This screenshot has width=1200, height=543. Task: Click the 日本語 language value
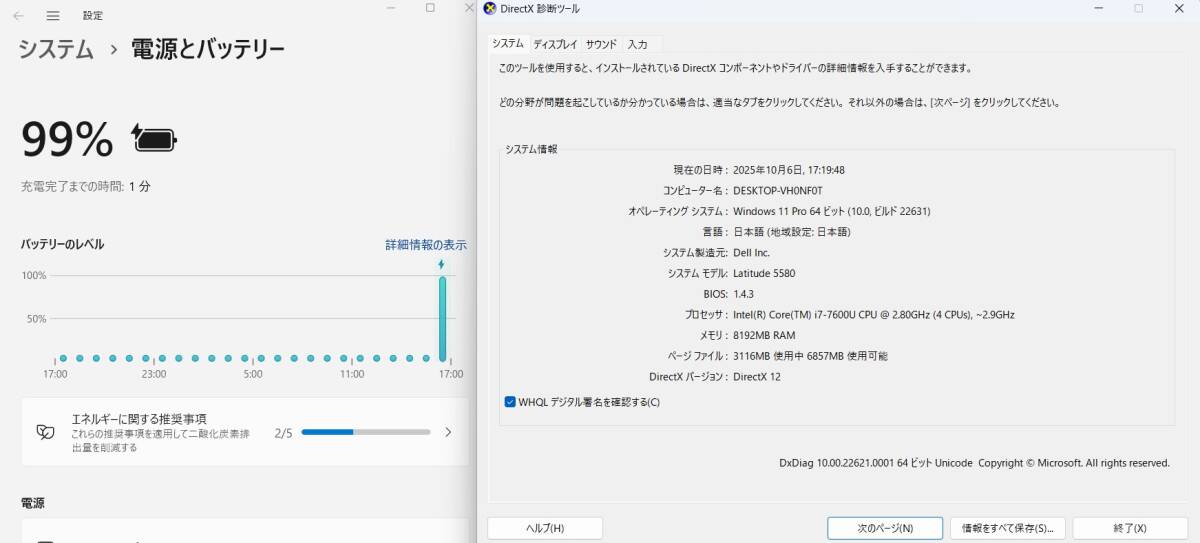click(792, 232)
